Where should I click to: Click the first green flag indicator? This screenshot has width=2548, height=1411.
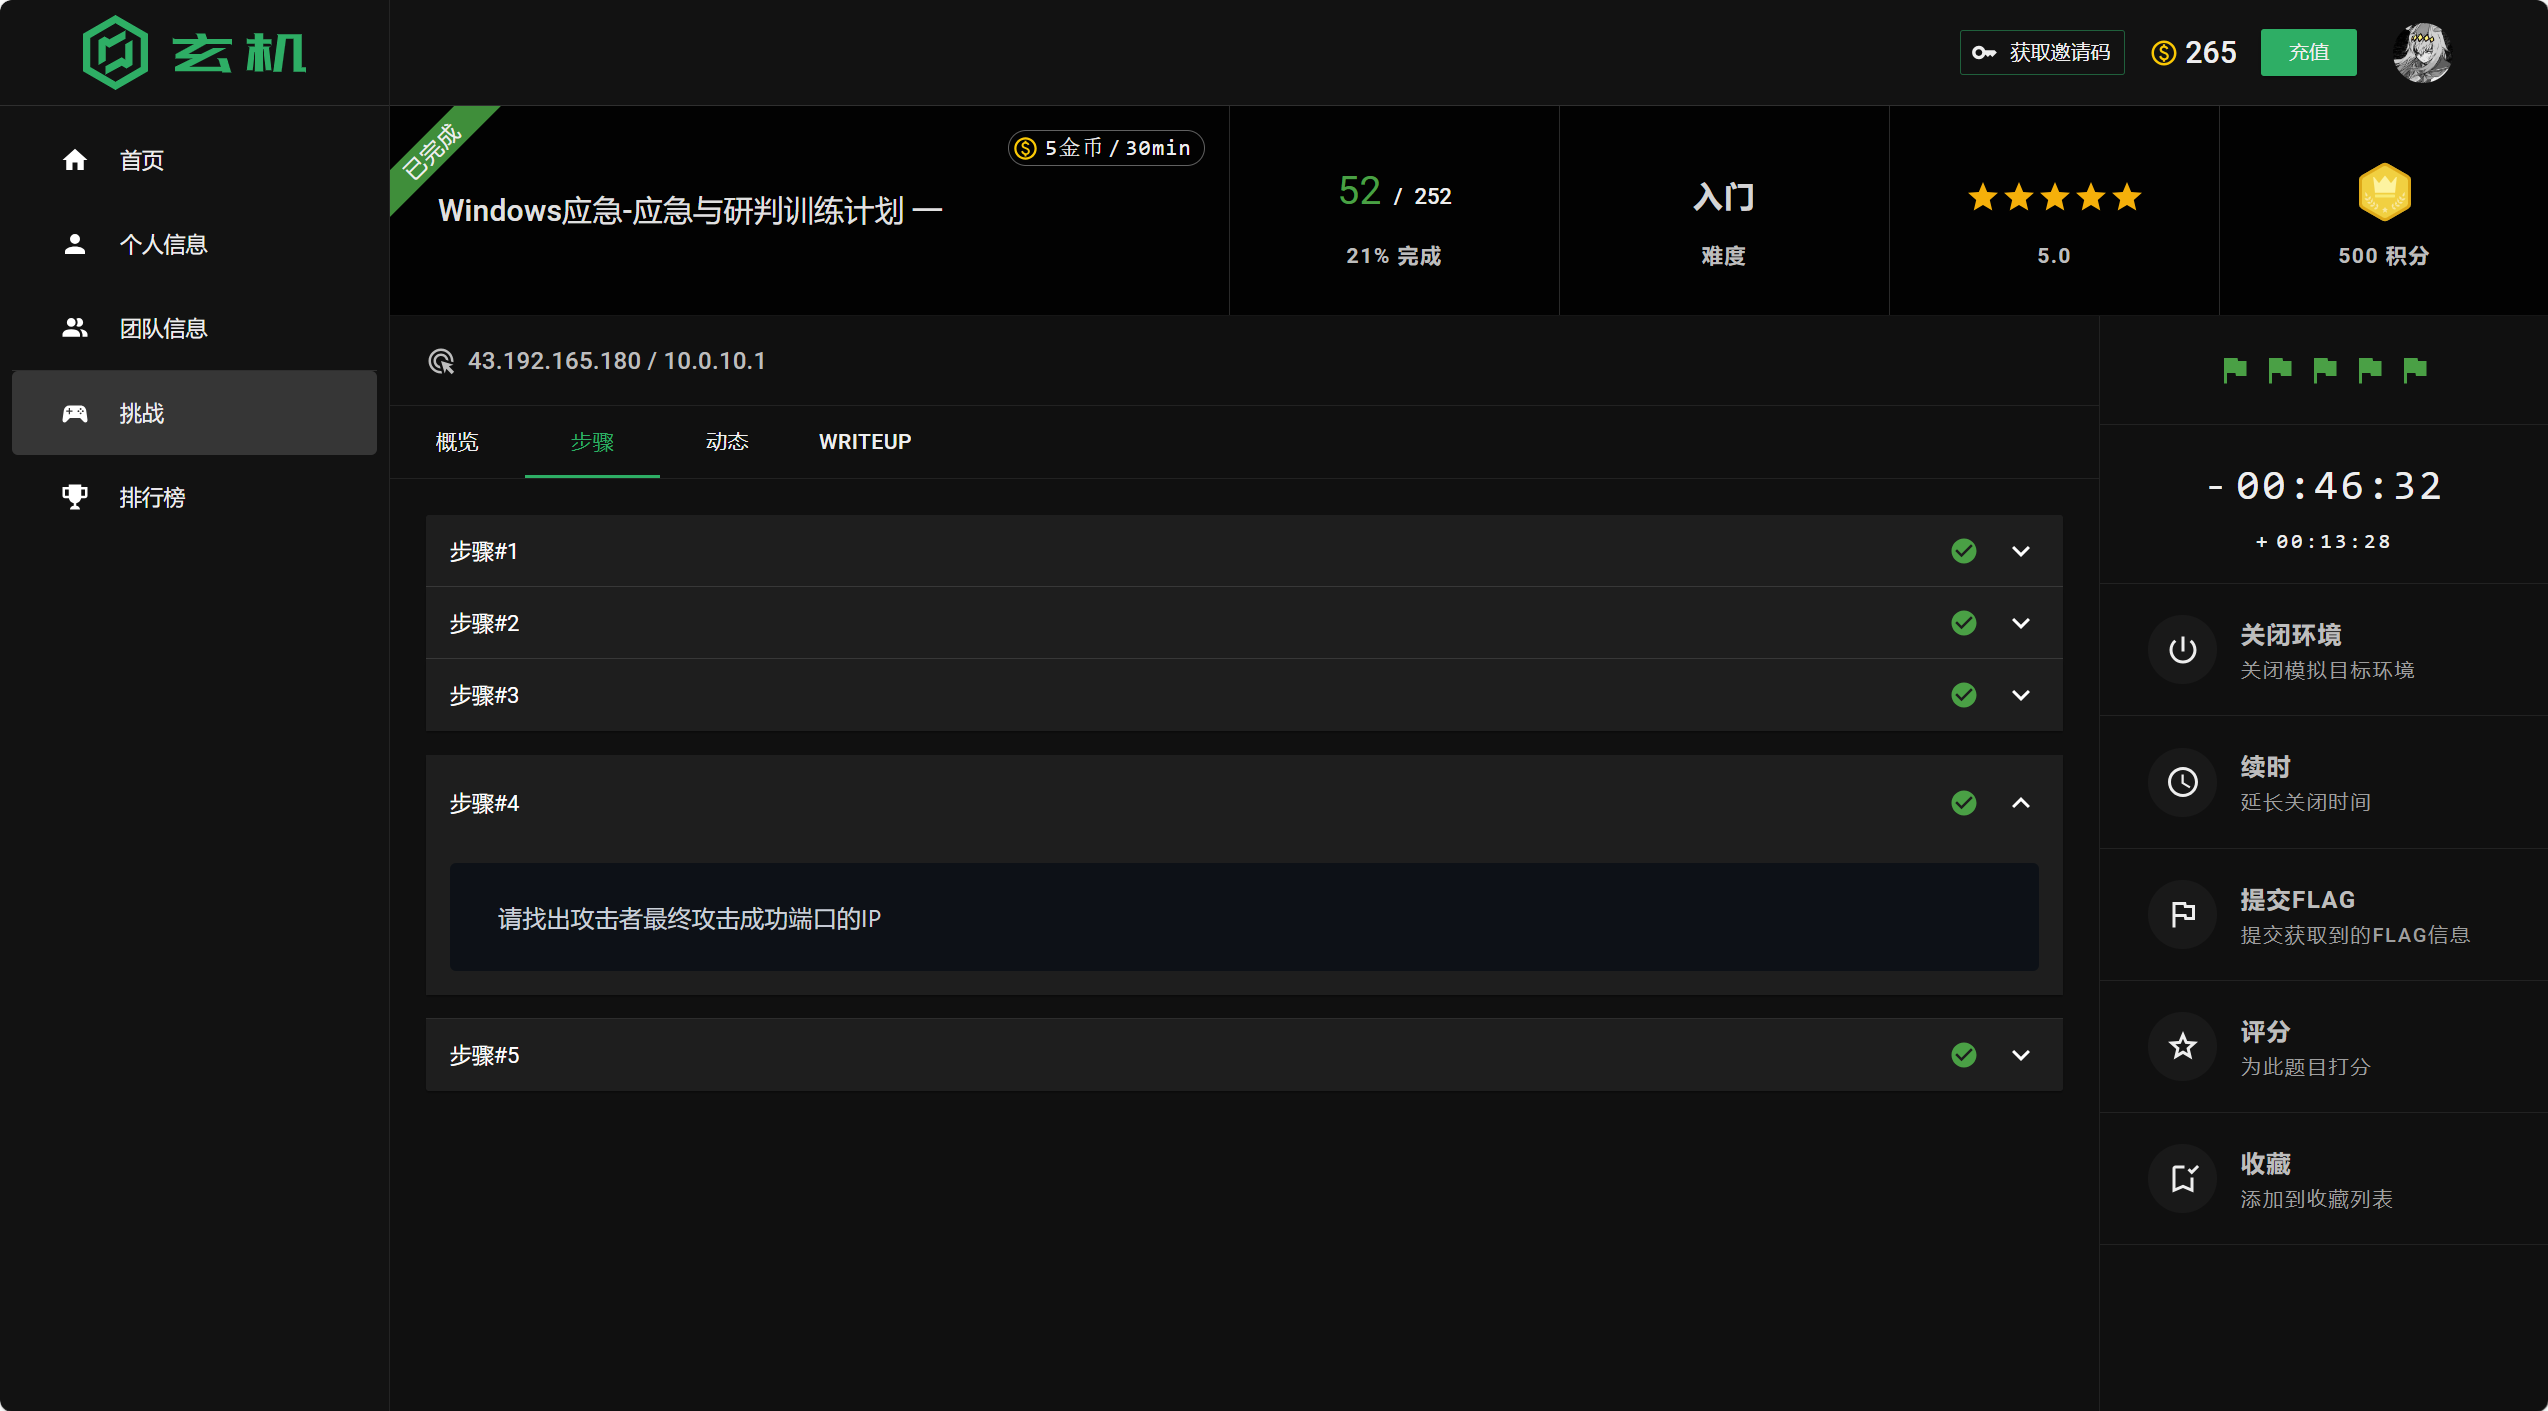(2234, 370)
